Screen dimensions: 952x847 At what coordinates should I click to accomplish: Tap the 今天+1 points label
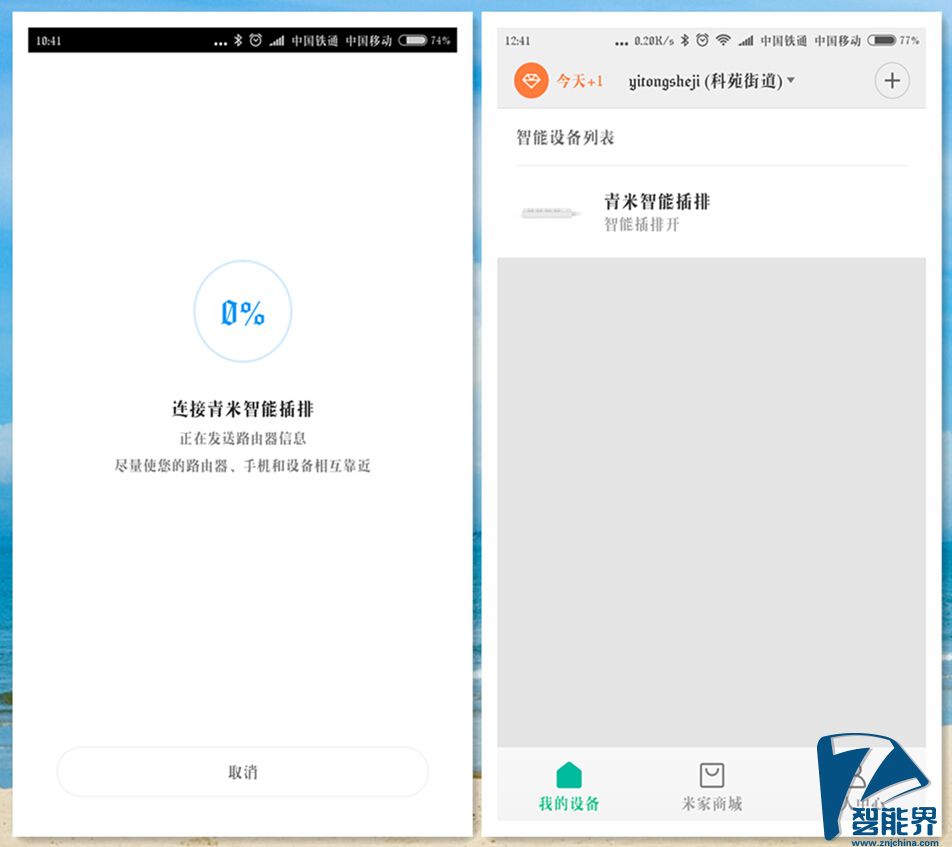[580, 81]
